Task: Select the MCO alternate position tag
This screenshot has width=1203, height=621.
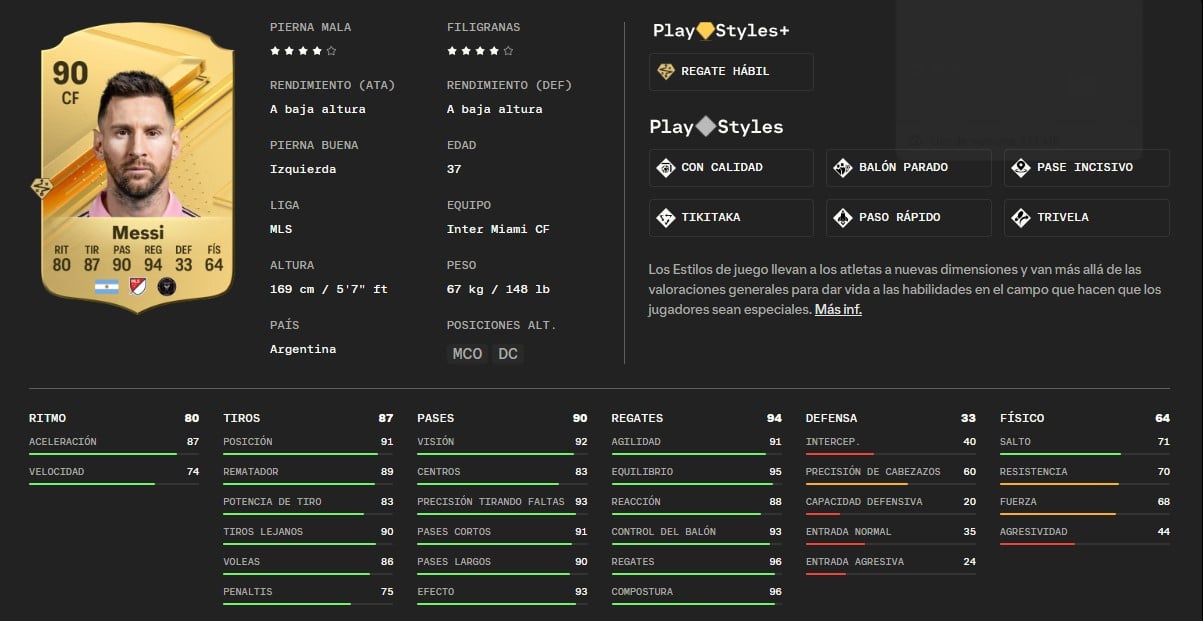Action: [x=467, y=354]
